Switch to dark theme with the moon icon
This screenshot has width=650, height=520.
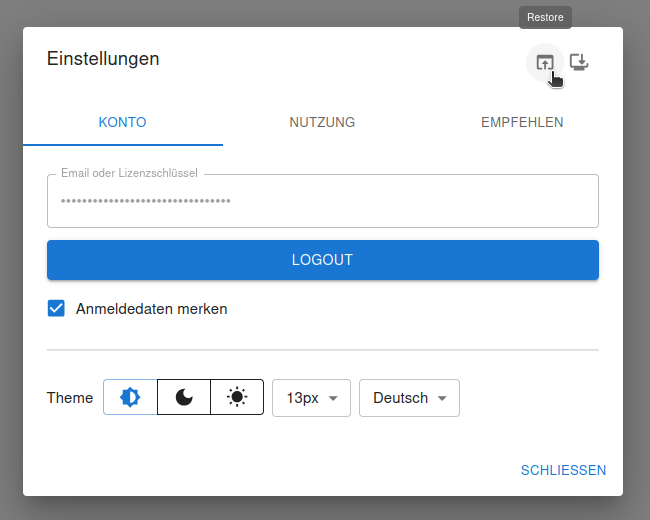184,397
